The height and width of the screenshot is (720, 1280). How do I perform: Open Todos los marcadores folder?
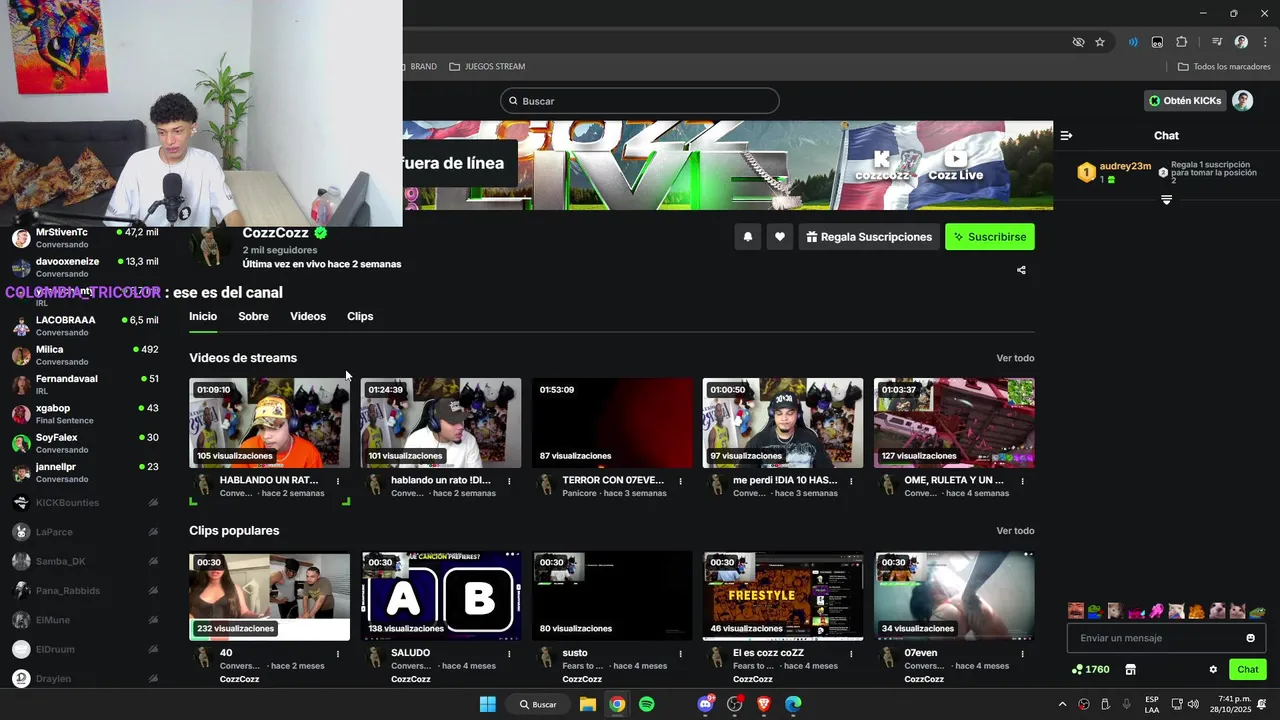pyautogui.click(x=1224, y=67)
